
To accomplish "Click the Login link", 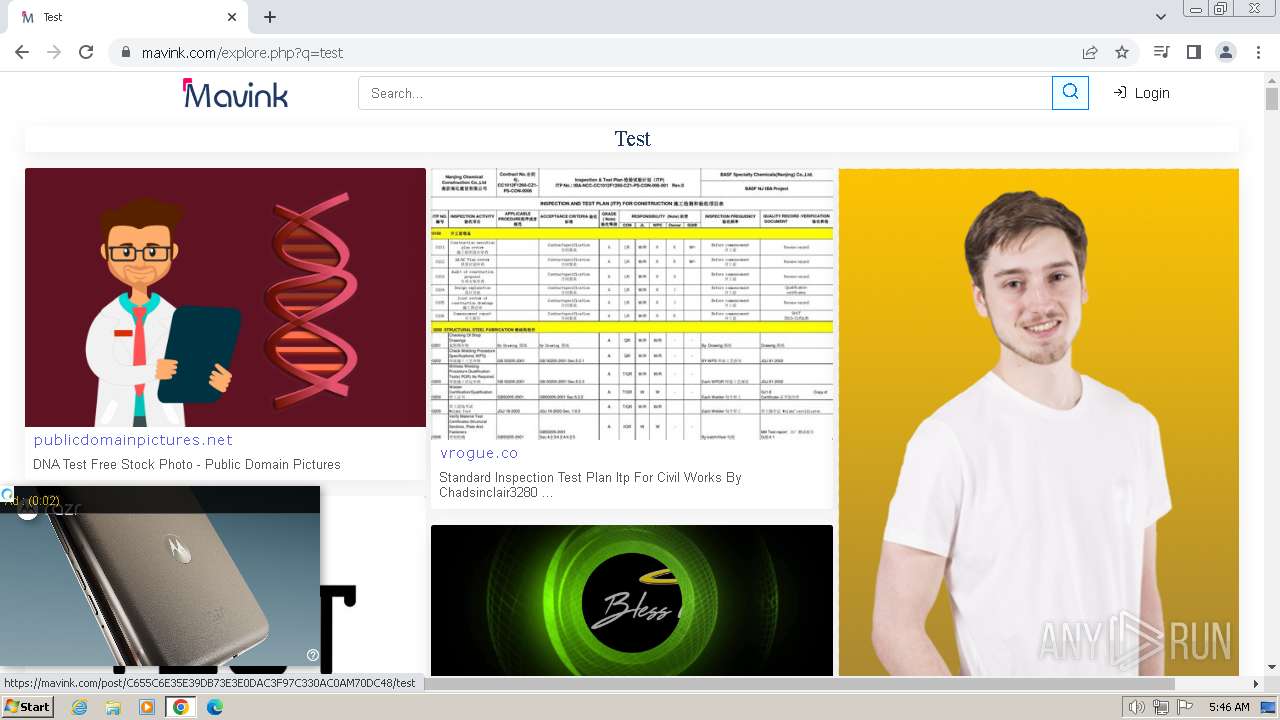I will (x=1141, y=93).
